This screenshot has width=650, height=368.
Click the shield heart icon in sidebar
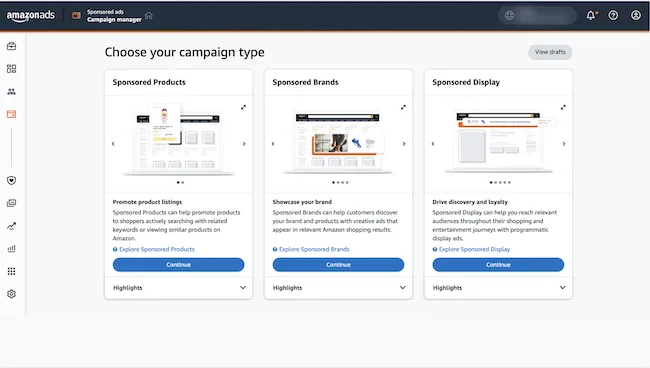tap(12, 180)
